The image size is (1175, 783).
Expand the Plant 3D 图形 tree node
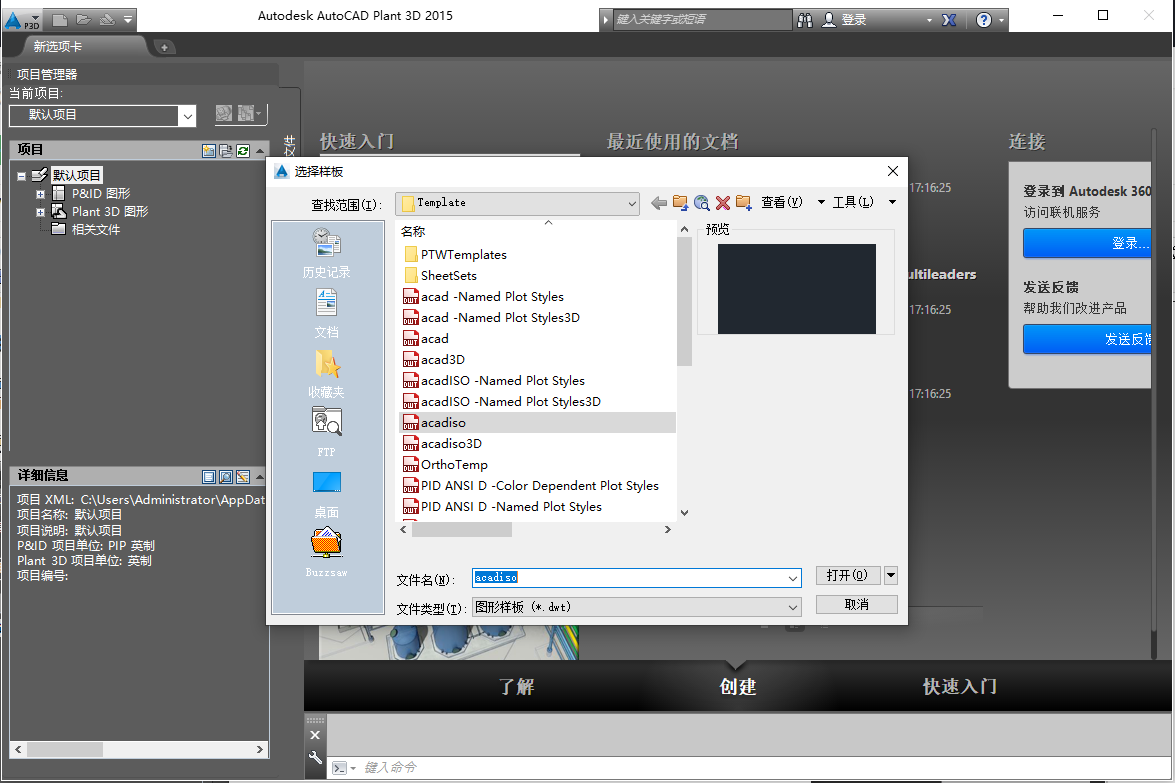[x=40, y=211]
